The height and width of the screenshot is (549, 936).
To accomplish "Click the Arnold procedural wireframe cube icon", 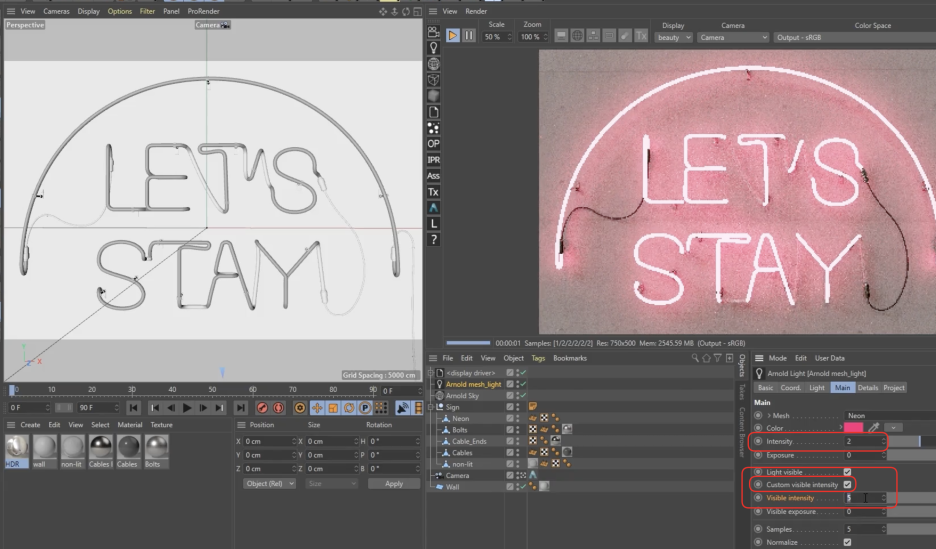I will point(433,80).
